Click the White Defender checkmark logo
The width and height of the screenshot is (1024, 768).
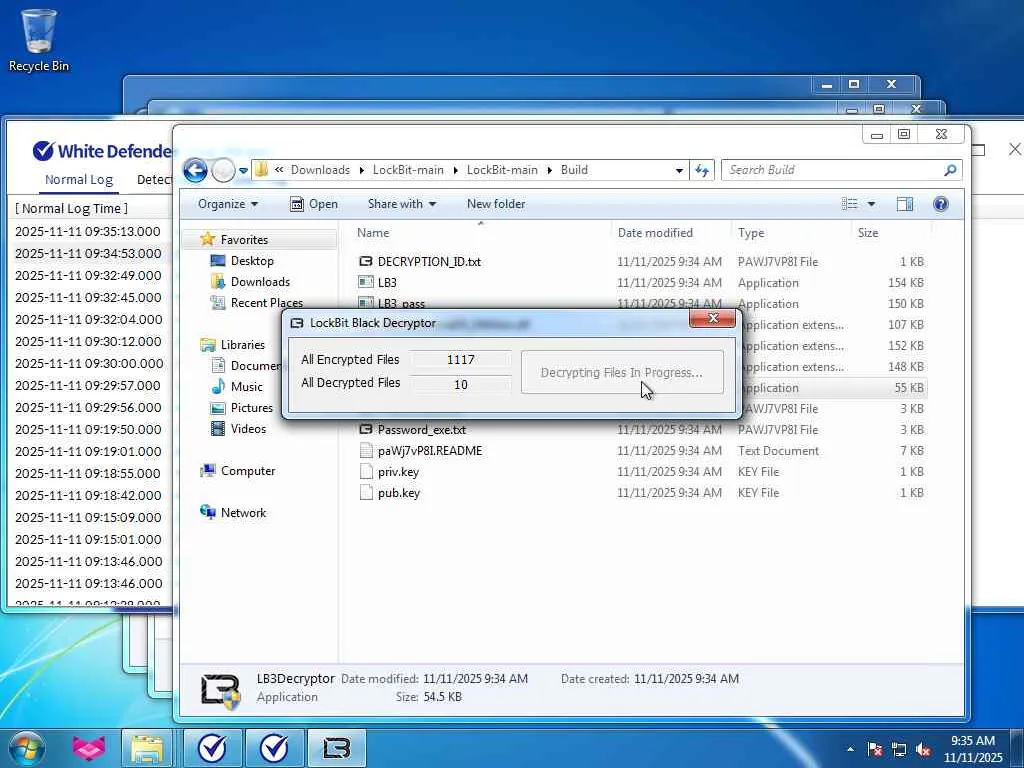pyautogui.click(x=43, y=151)
